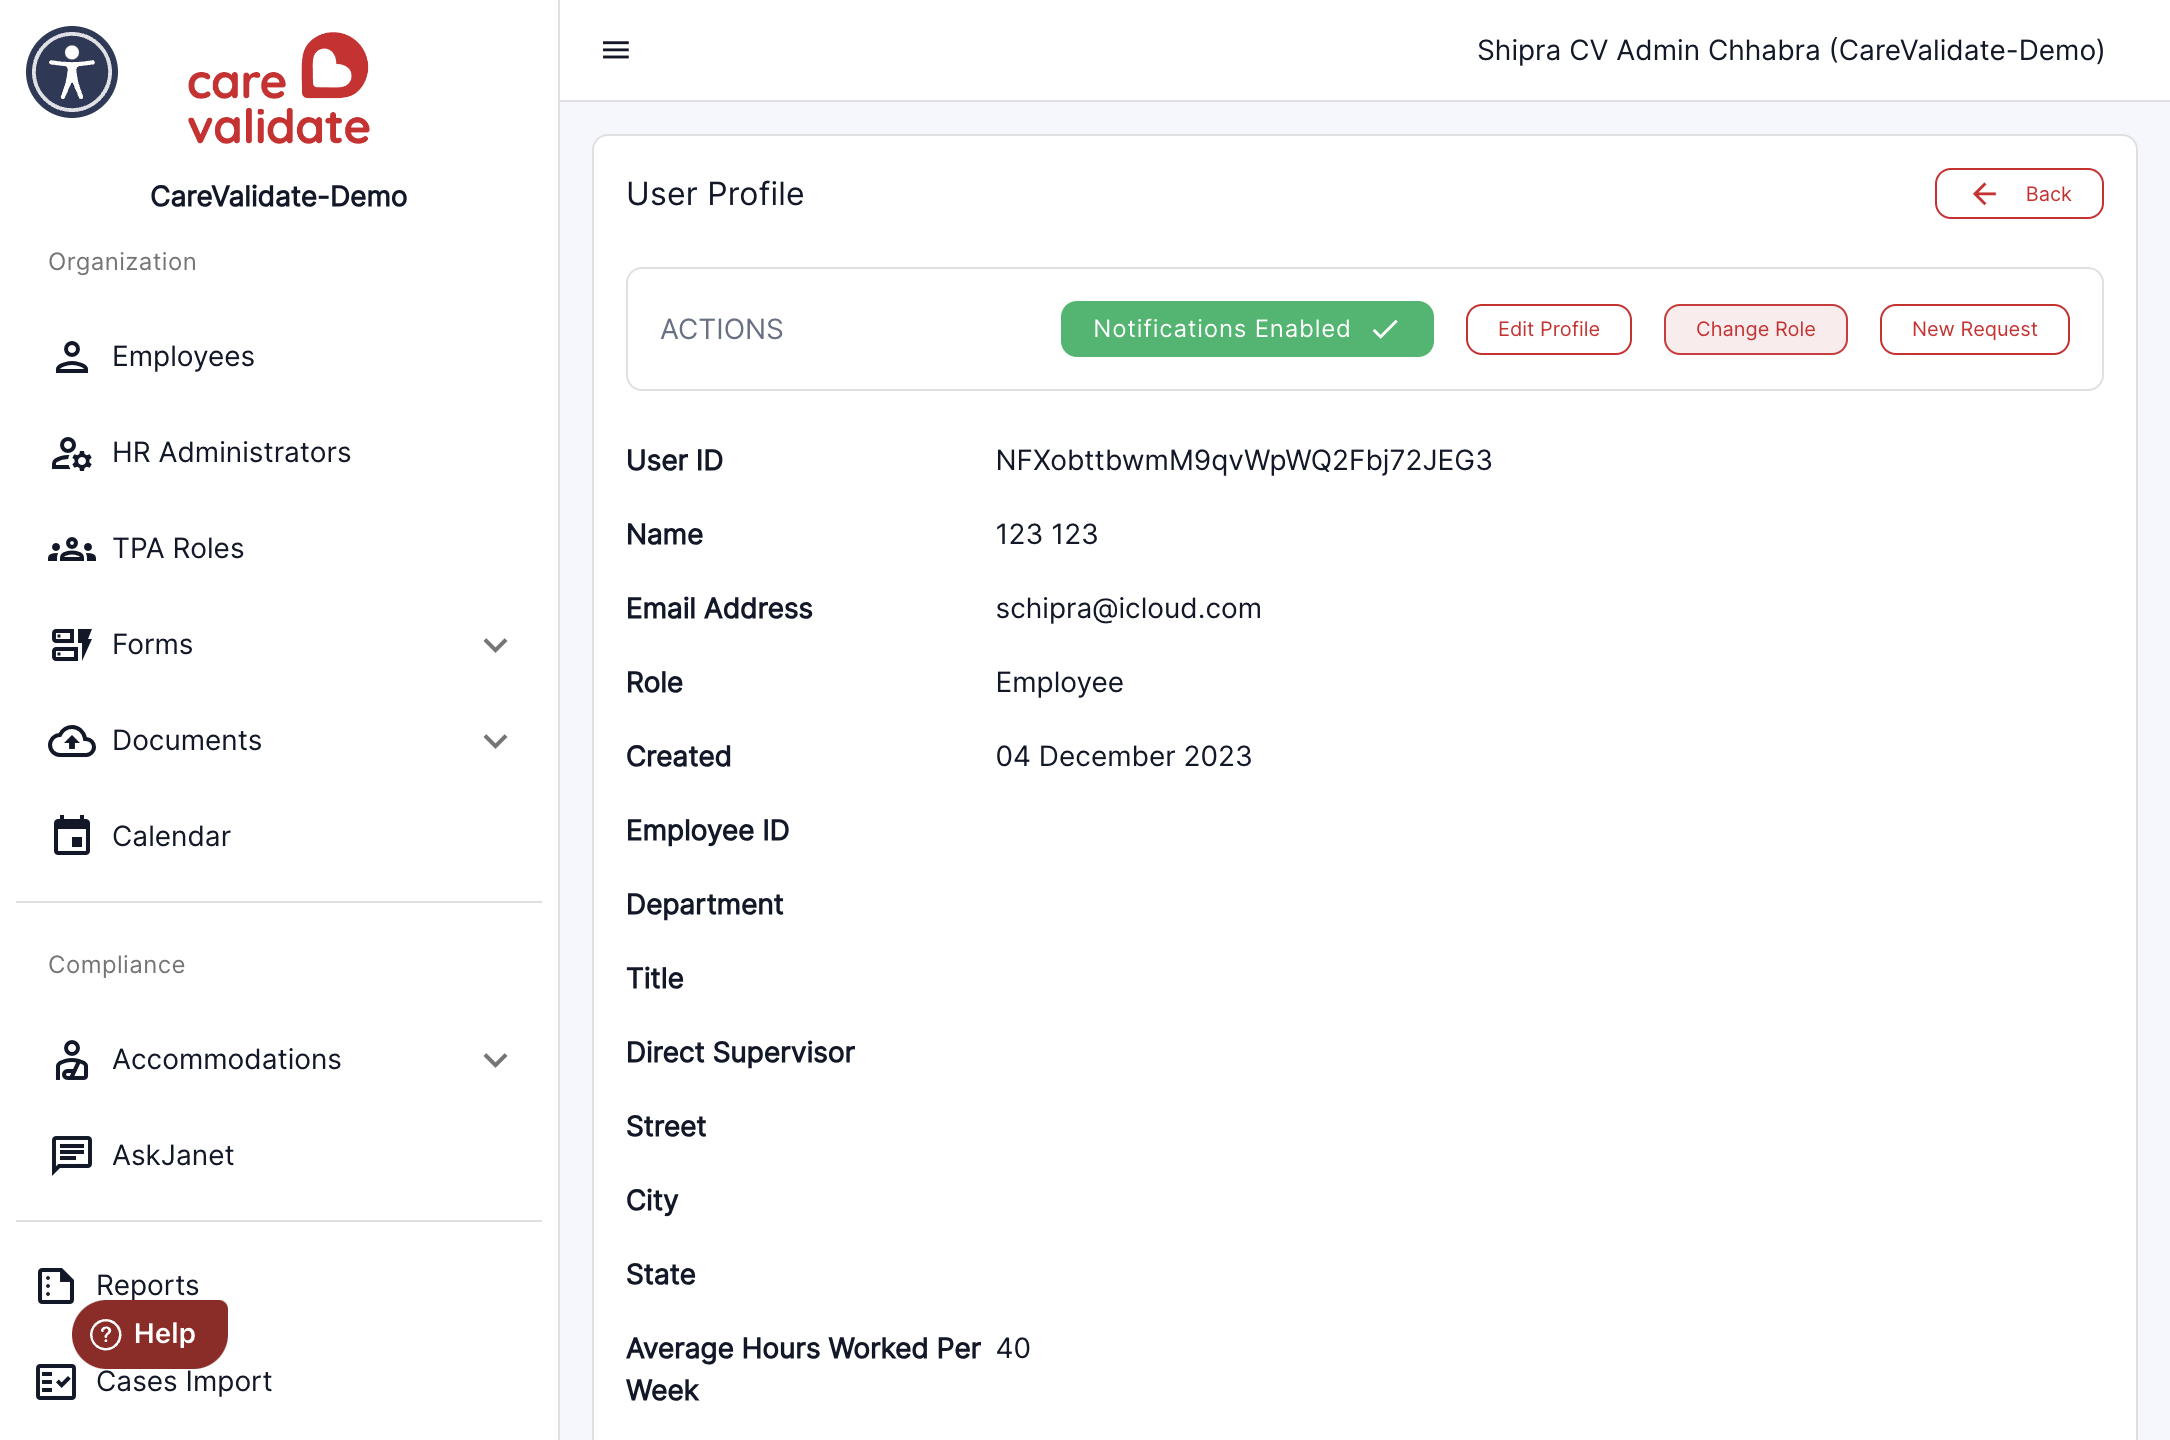The image size is (2170, 1440).
Task: Open Reports from the sidebar
Action: 147,1285
